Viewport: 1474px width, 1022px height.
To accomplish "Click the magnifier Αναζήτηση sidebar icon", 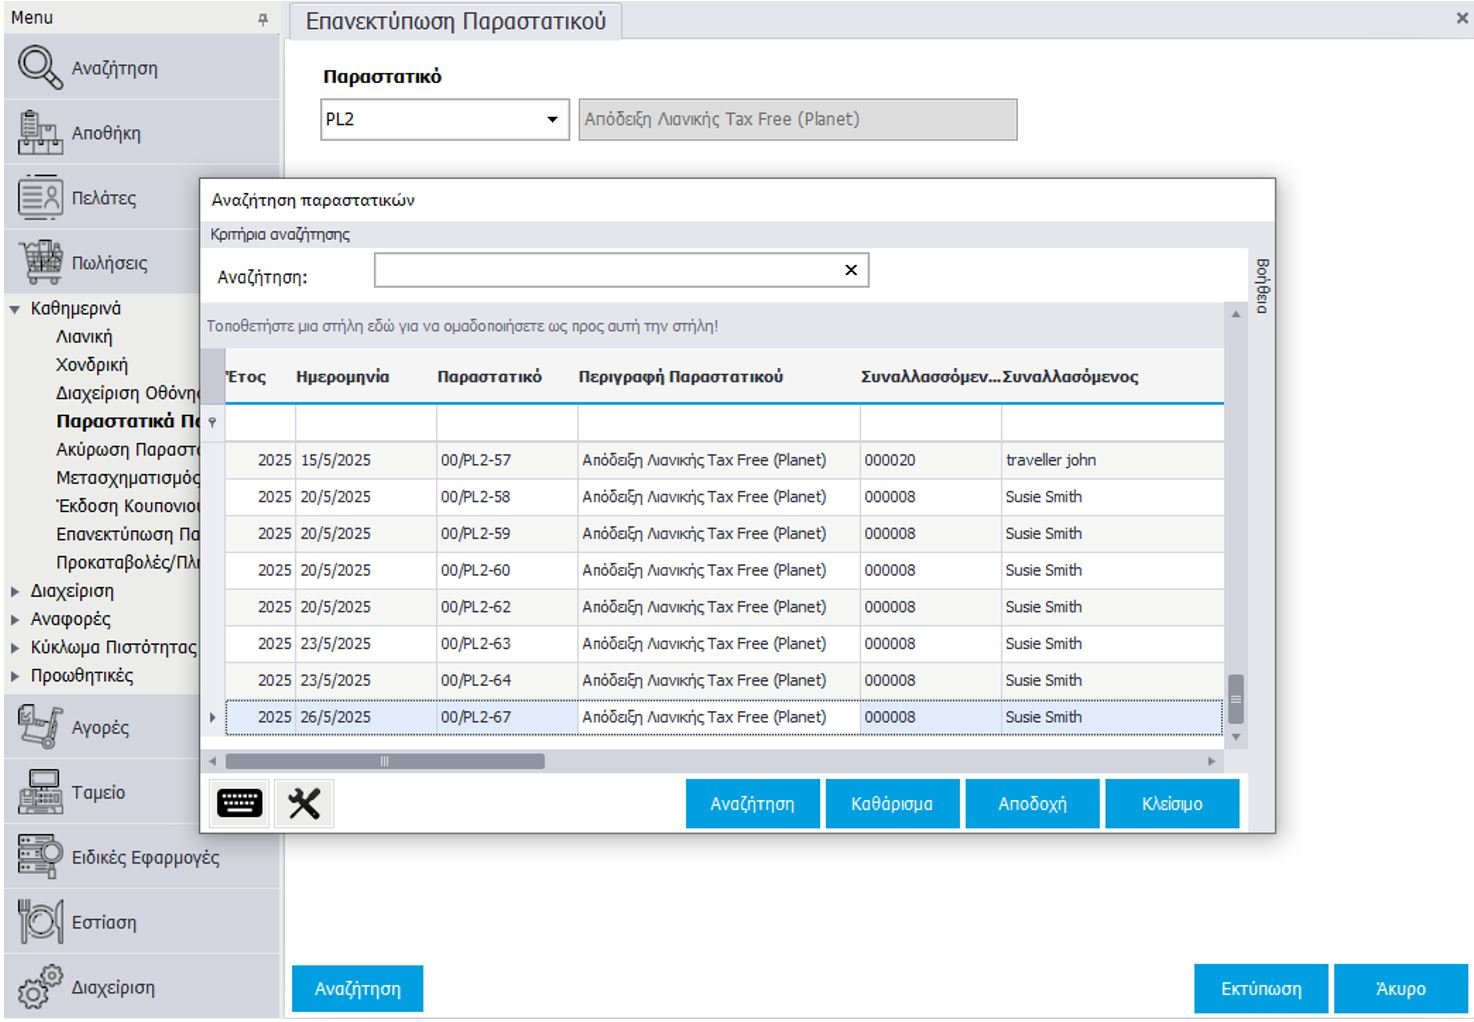I will tap(40, 67).
